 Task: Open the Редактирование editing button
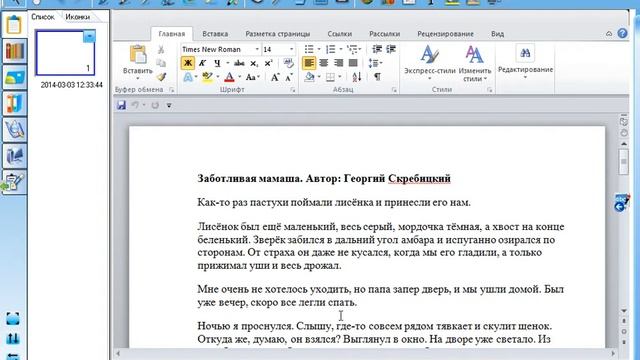(x=525, y=61)
